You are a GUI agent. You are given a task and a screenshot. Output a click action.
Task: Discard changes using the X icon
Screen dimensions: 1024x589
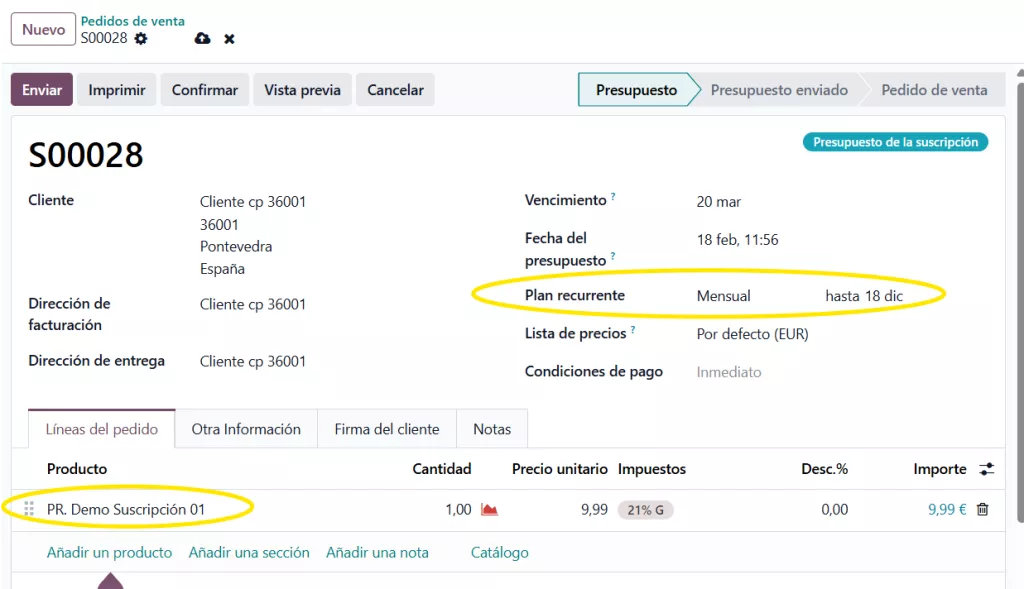[x=228, y=38]
